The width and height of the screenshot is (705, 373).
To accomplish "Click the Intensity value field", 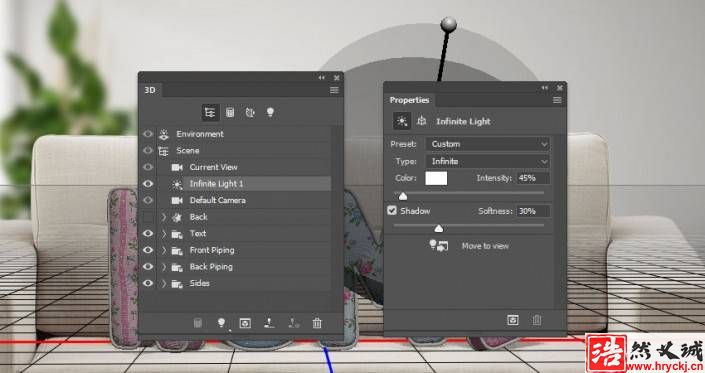I will [x=533, y=178].
